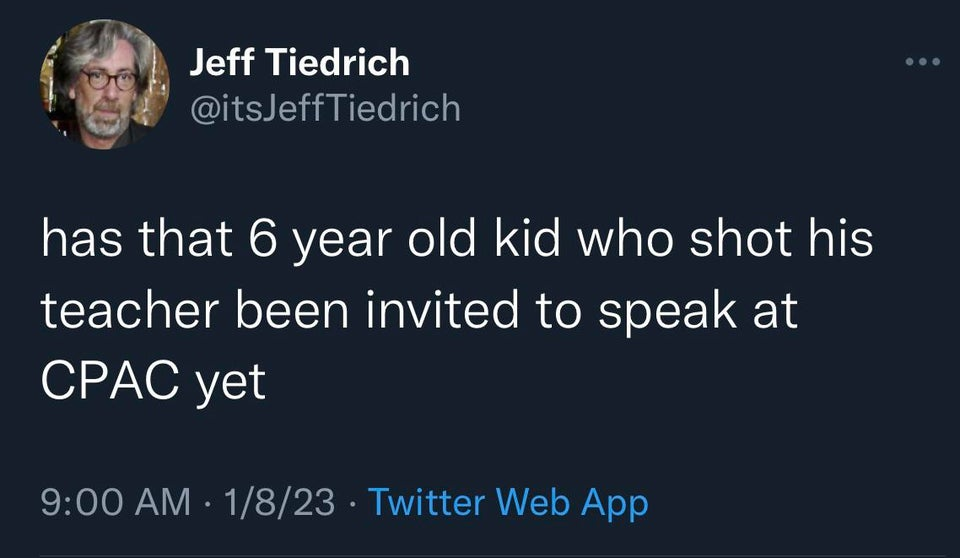Click the word year in the tweet
The width and height of the screenshot is (960, 558).
click(342, 243)
